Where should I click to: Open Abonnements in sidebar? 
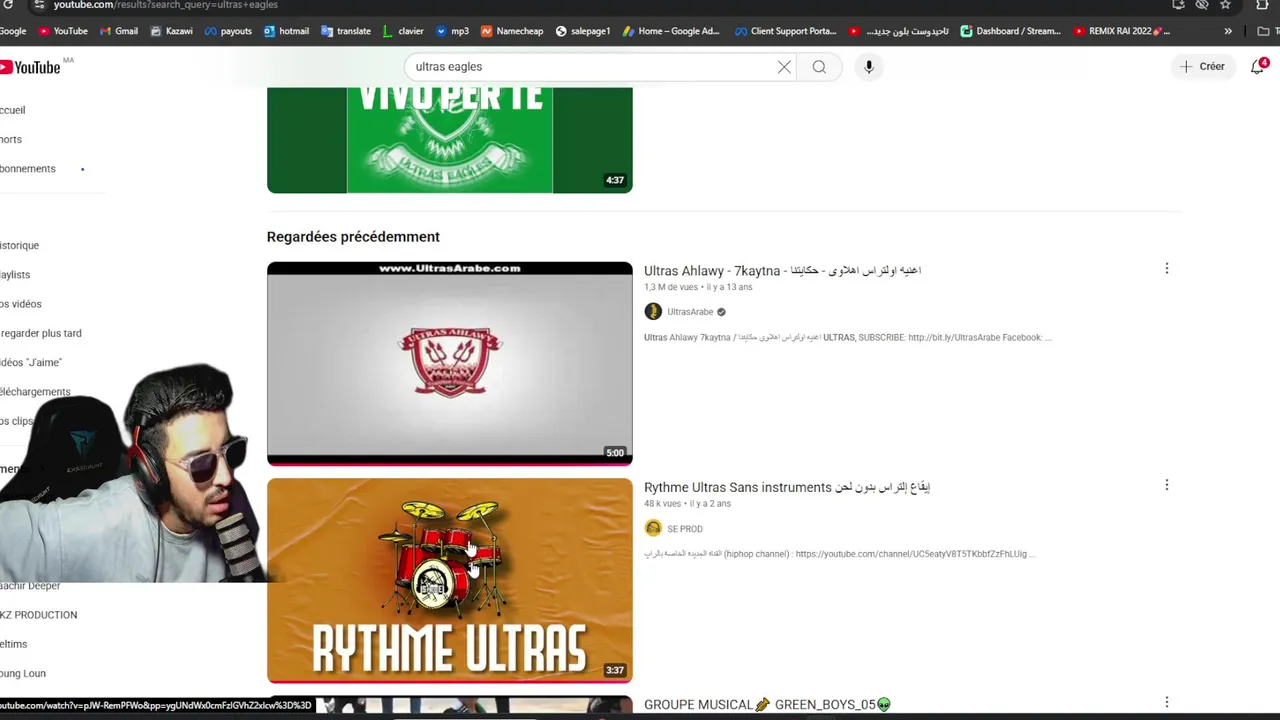click(28, 169)
